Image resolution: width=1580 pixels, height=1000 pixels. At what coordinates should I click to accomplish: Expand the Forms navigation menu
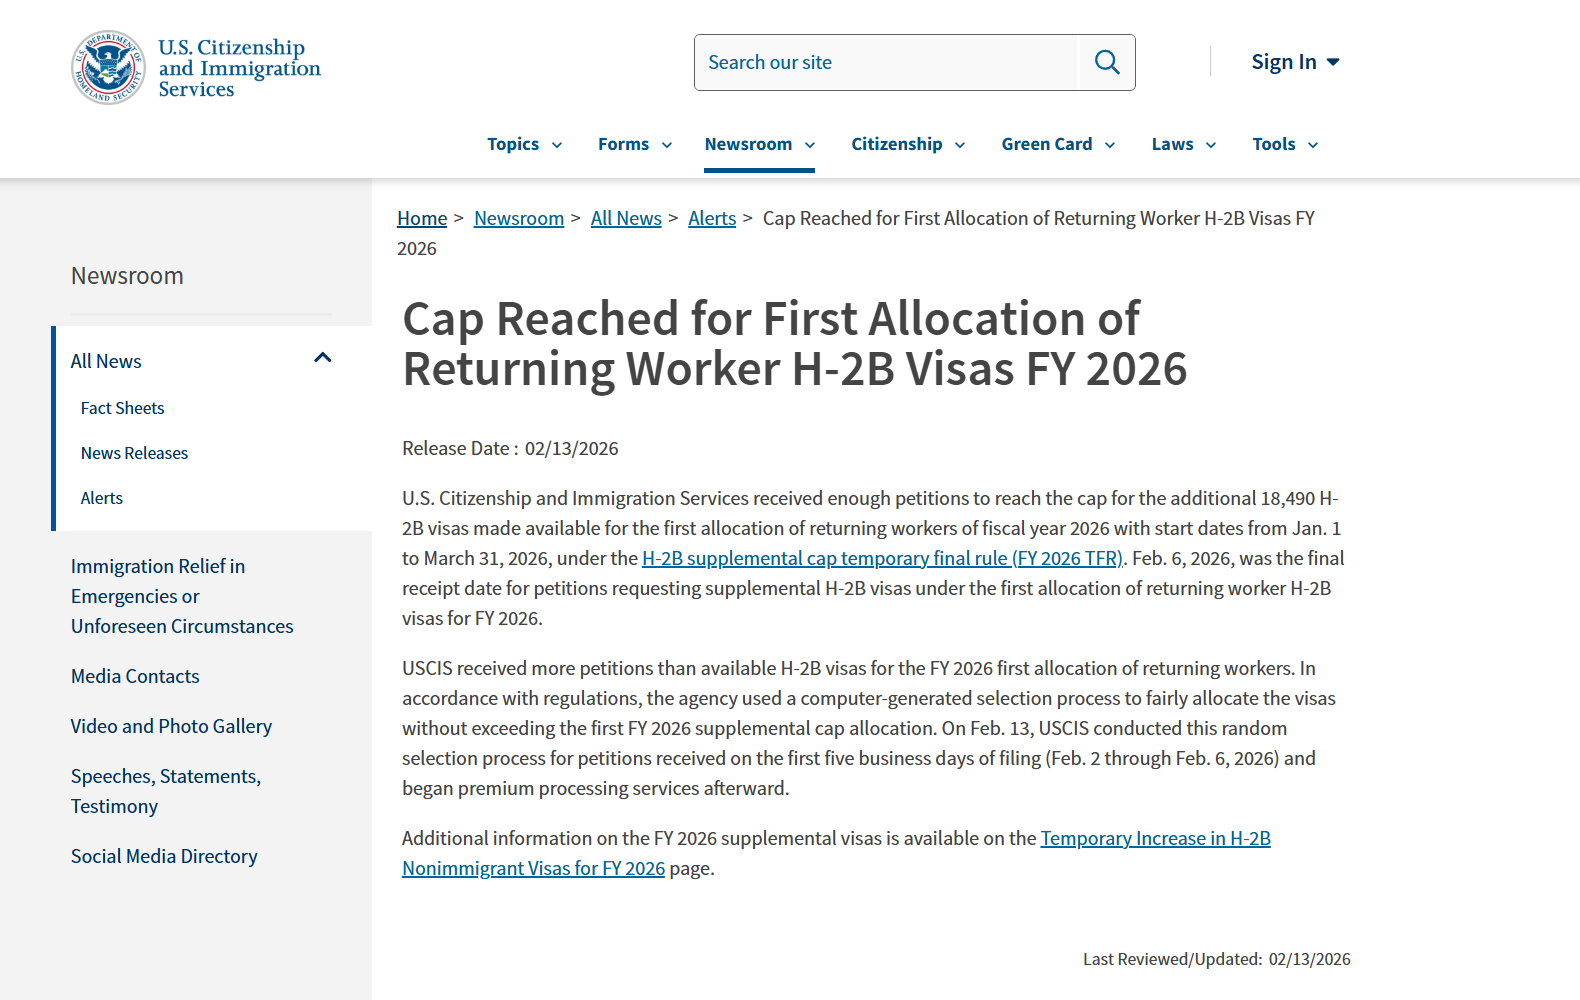point(634,144)
